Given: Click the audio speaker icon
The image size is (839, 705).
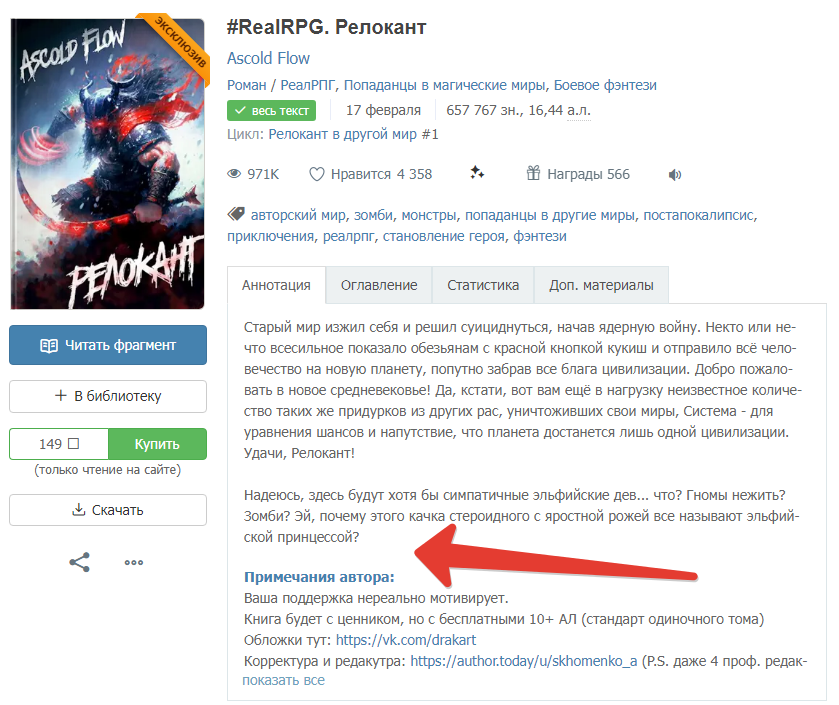Looking at the screenshot, I should click(675, 174).
